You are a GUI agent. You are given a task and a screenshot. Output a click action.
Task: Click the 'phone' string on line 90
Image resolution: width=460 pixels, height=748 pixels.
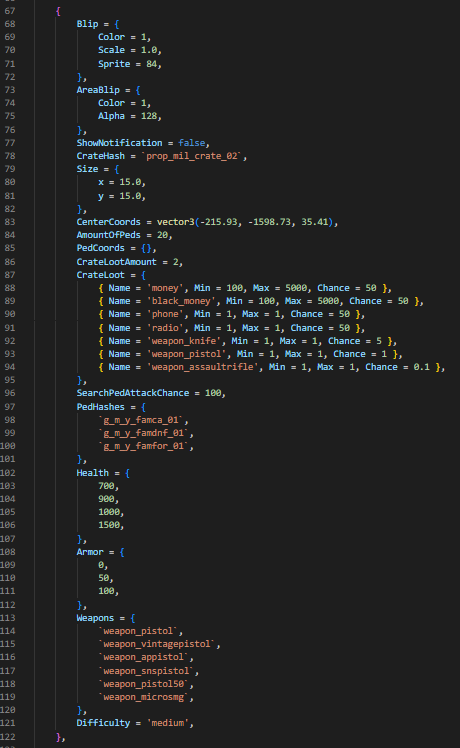(x=165, y=314)
